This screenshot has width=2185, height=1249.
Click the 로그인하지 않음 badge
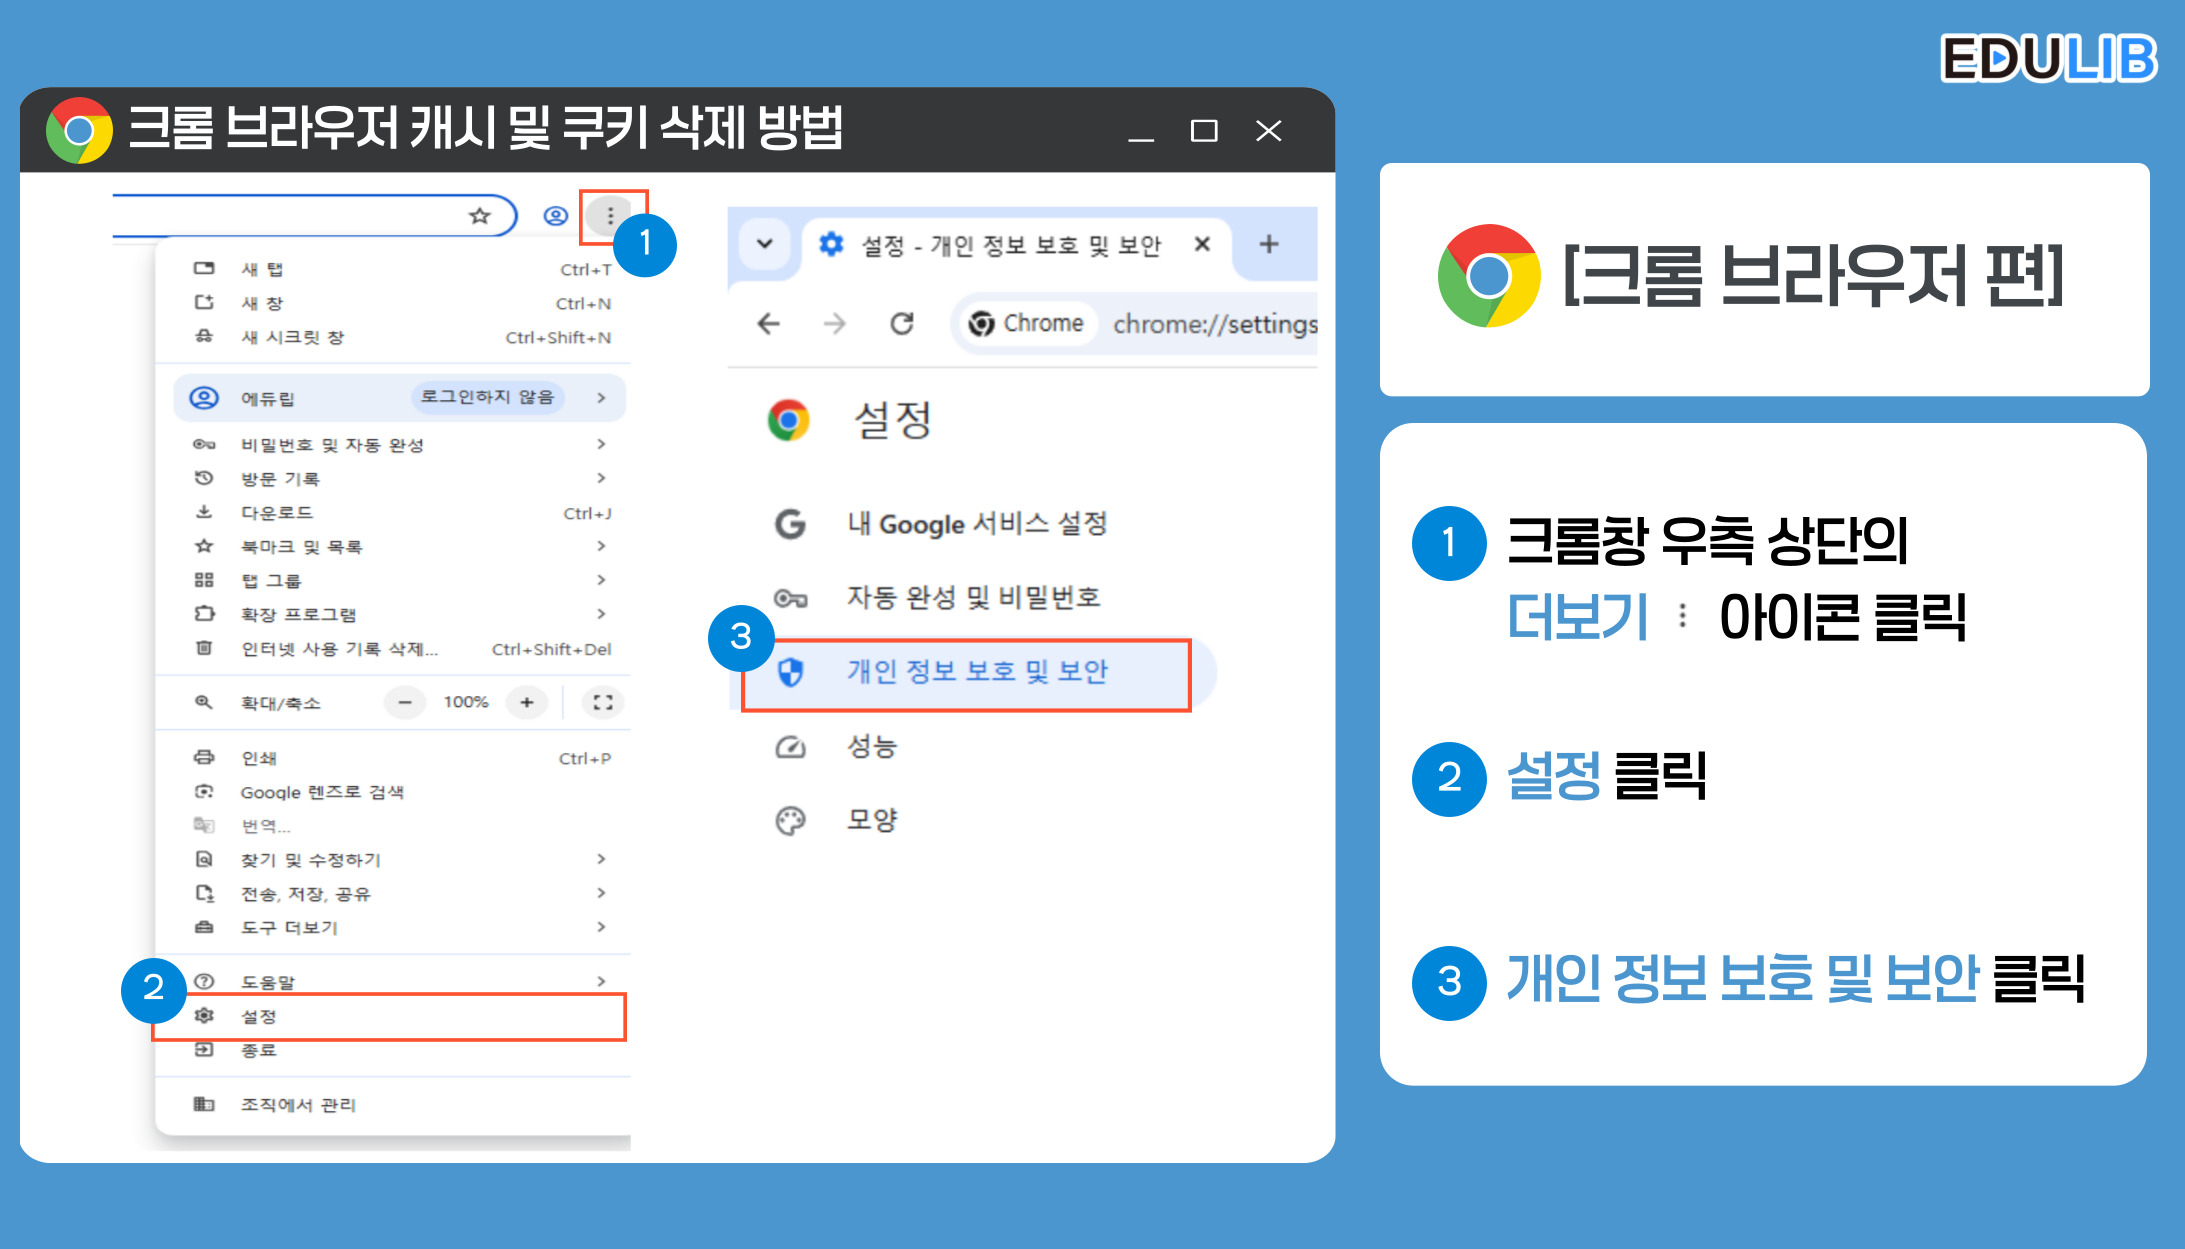(x=487, y=397)
